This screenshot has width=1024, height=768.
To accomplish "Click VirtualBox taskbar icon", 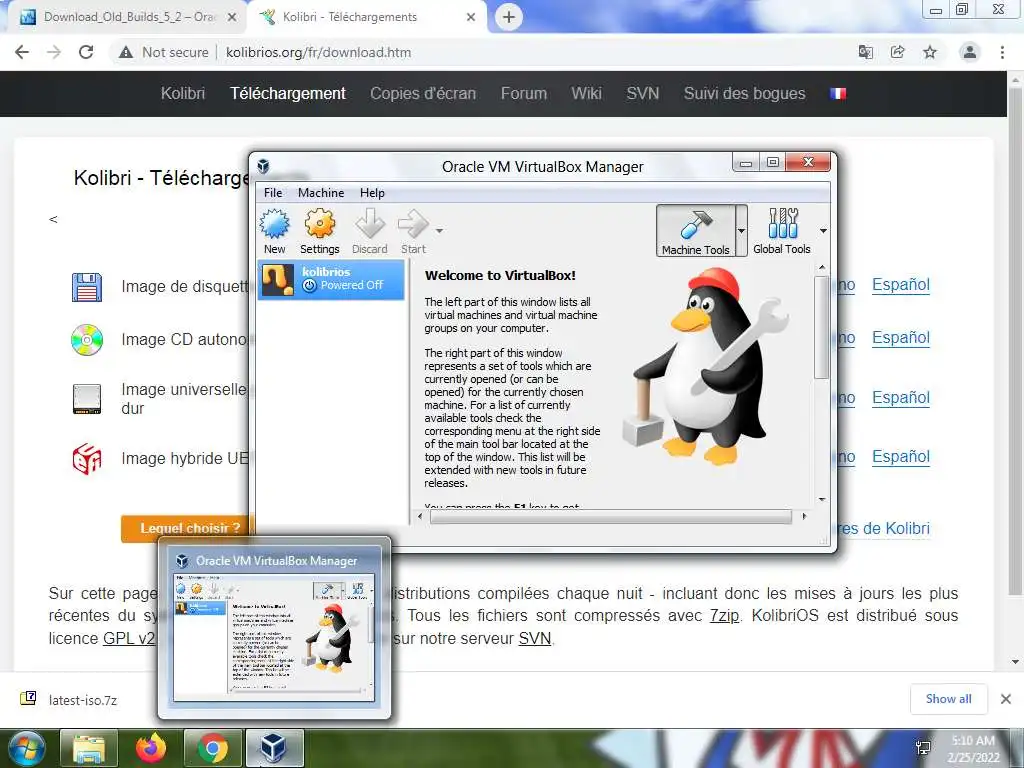I will 274,748.
